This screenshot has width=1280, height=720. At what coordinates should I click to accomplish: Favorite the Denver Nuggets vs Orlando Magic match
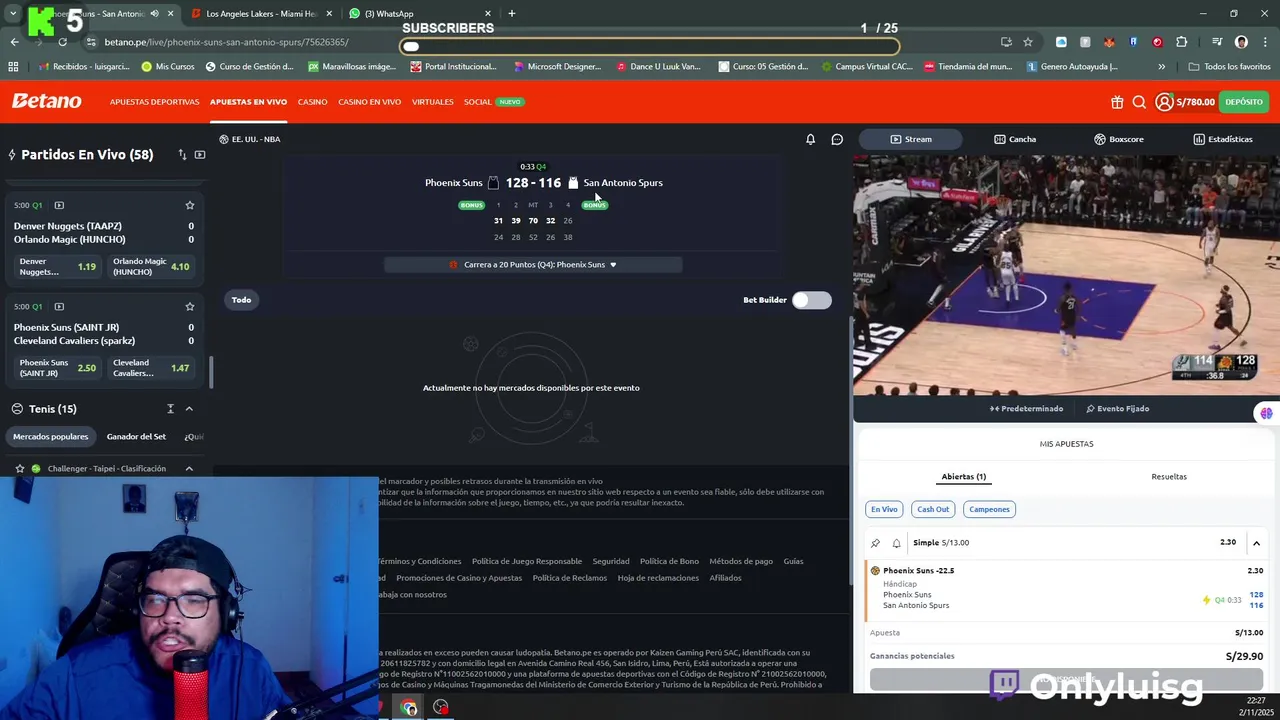pos(189,205)
